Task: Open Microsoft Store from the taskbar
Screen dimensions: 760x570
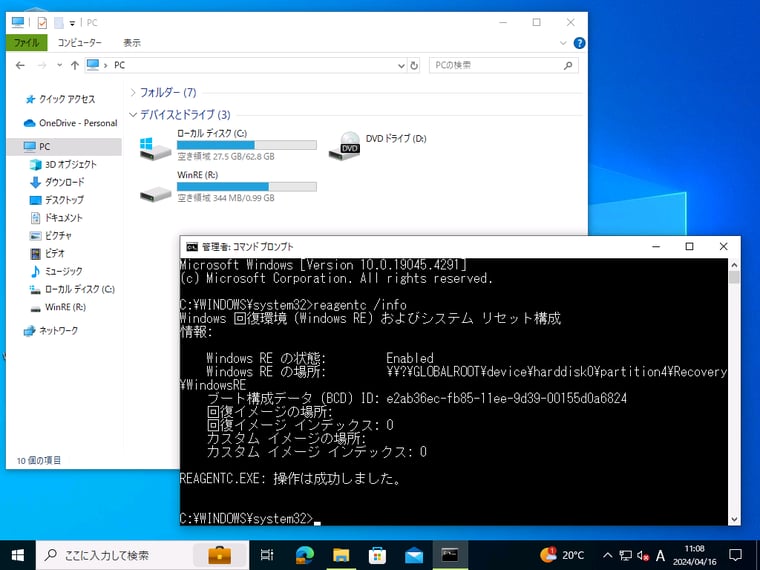Action: (377, 555)
